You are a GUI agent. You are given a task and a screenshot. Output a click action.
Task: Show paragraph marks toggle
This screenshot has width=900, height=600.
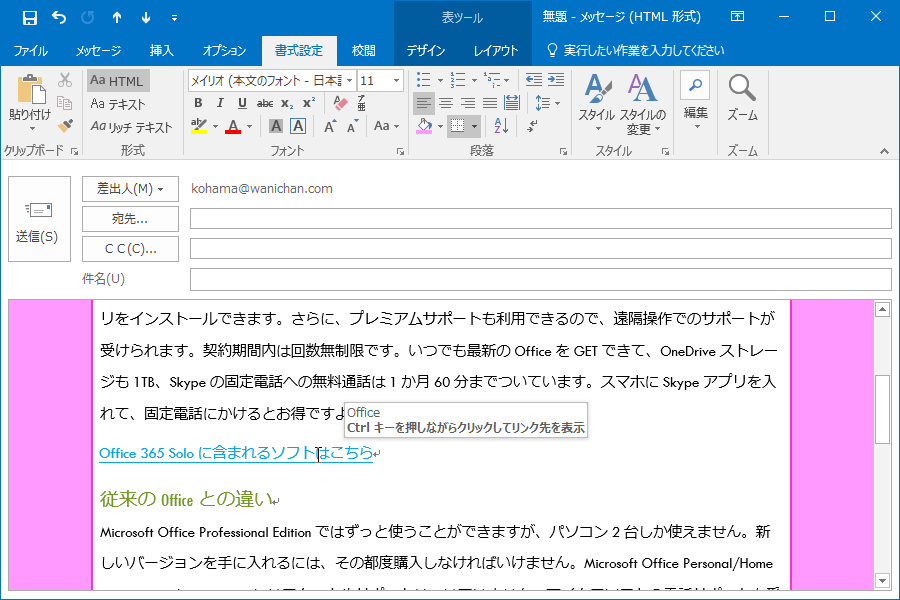(x=533, y=126)
